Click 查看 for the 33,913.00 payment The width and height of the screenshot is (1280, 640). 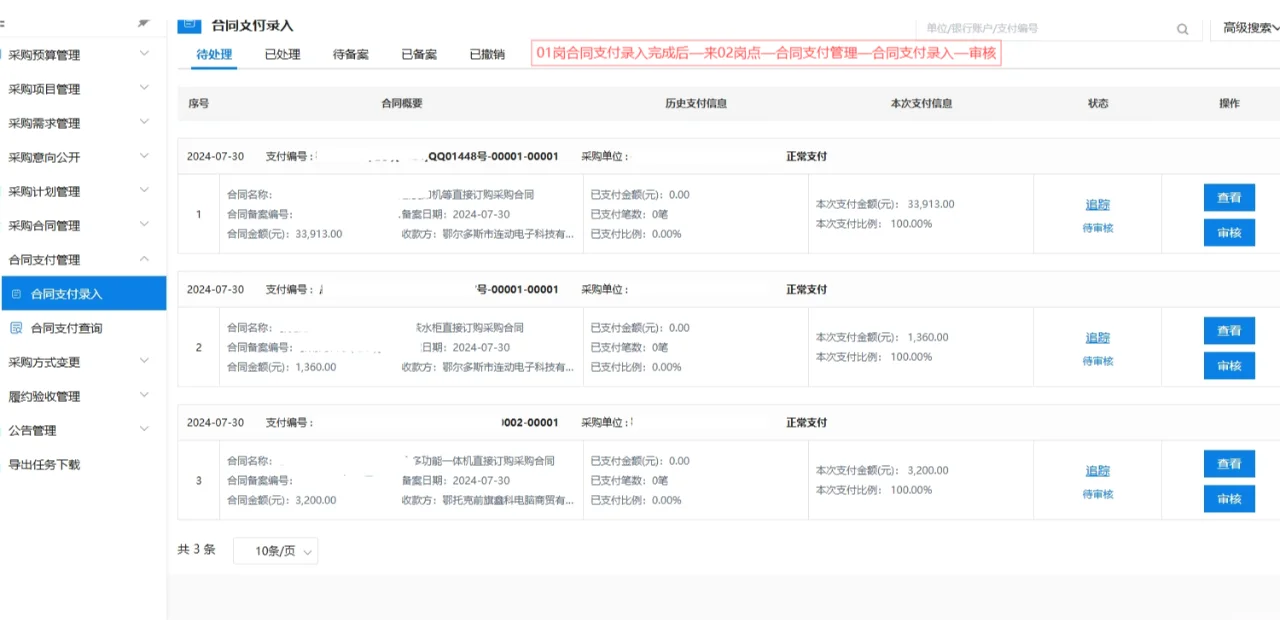(x=1229, y=198)
